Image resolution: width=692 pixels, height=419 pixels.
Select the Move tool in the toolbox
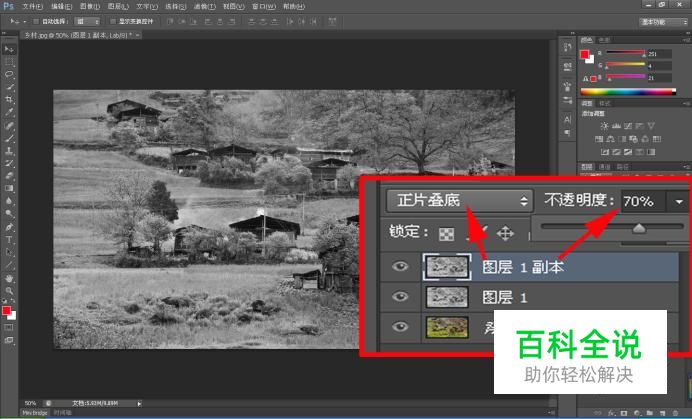9,48
